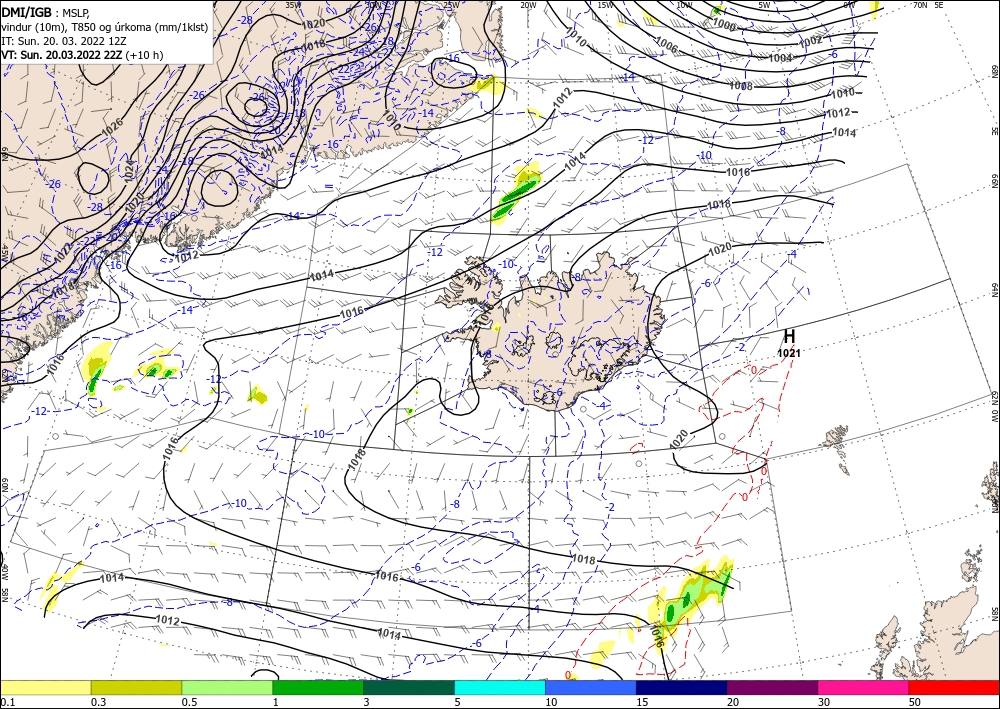1000x709 pixels.
Task: Click the navy legend swatch starting at 15
Action: (x=682, y=687)
